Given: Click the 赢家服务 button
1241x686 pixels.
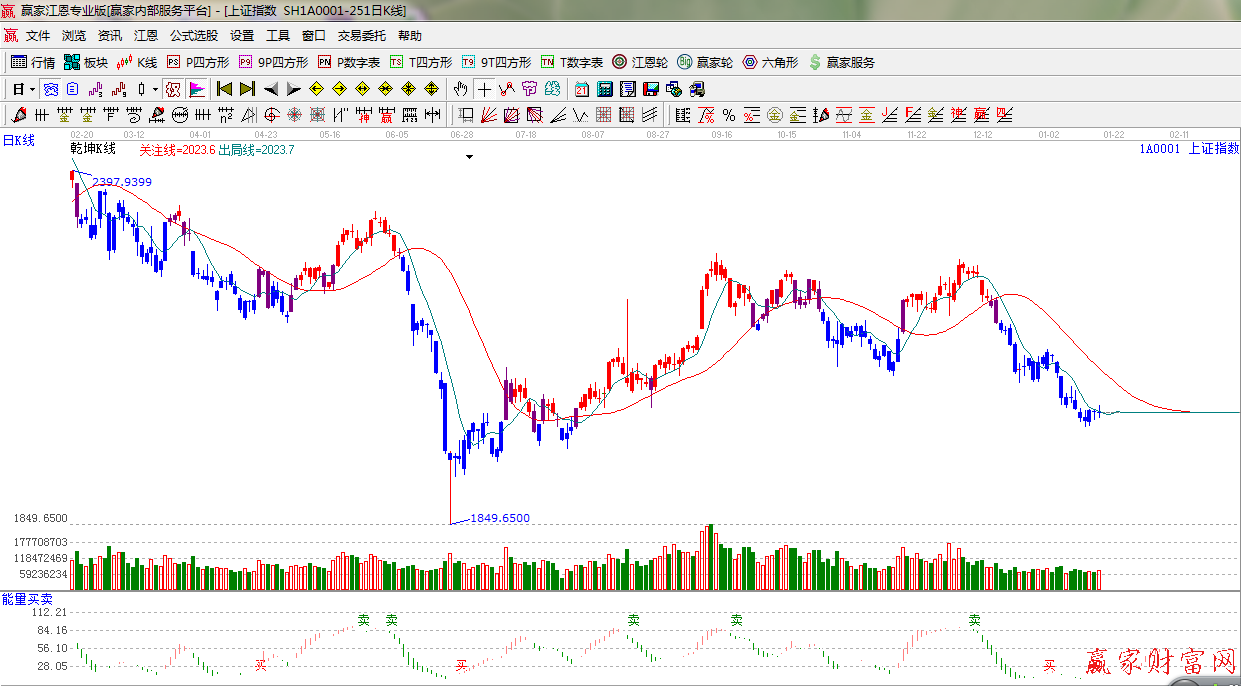Looking at the screenshot, I should click(x=841, y=62).
